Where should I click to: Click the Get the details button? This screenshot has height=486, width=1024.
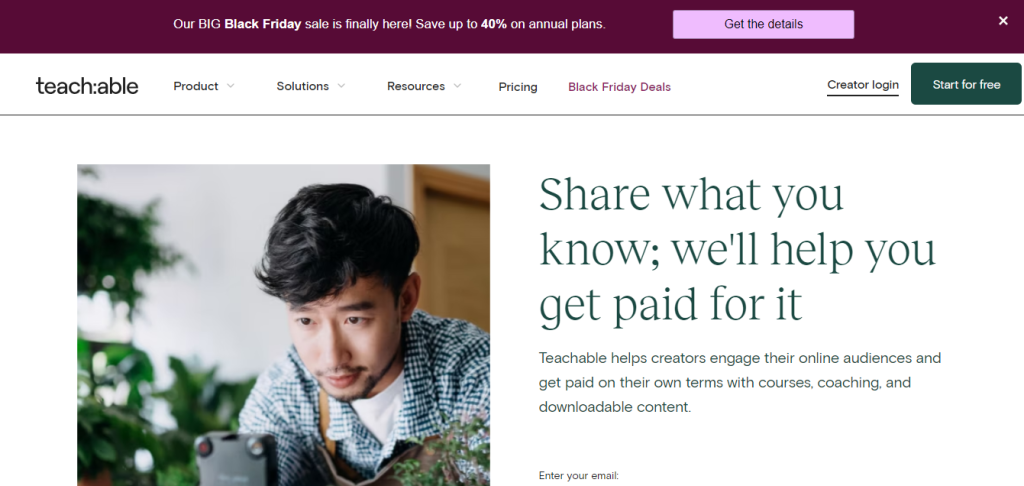(x=763, y=24)
